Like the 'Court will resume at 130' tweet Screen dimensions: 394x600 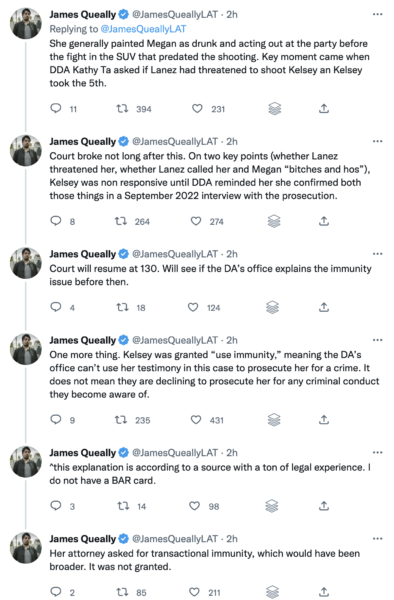click(193, 307)
